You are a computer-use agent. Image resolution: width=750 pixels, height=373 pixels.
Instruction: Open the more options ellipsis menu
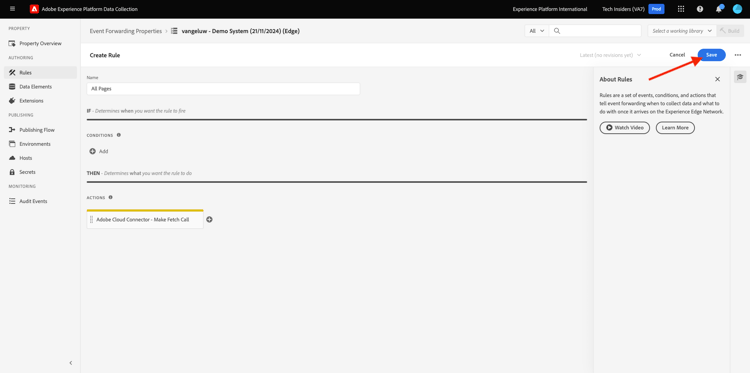tap(738, 55)
